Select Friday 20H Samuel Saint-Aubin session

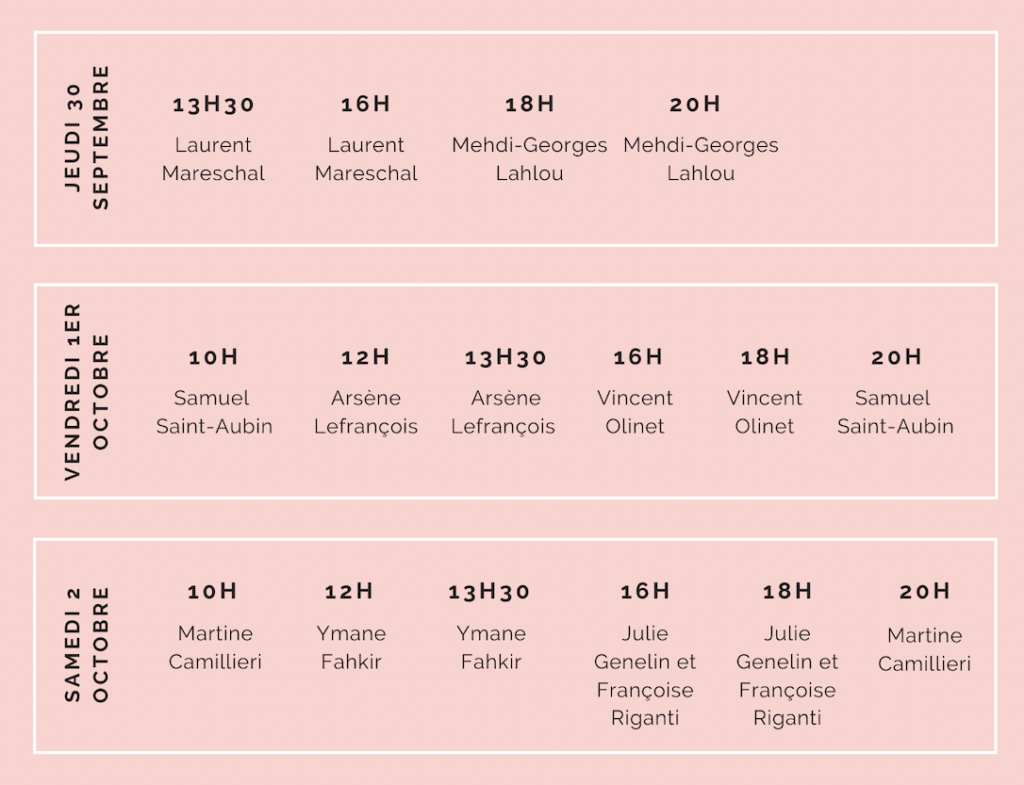point(895,392)
